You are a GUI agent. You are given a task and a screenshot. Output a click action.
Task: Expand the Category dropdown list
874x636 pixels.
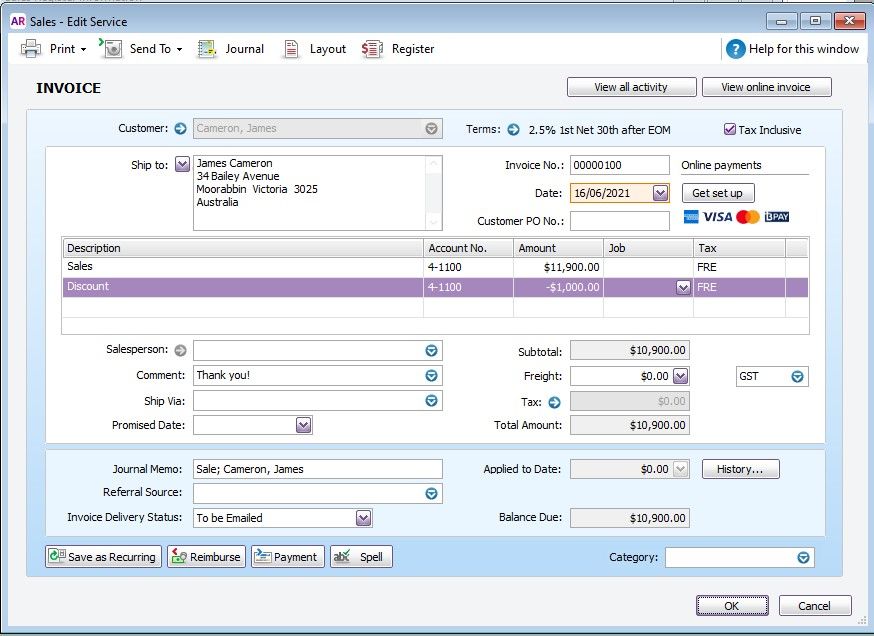point(803,558)
